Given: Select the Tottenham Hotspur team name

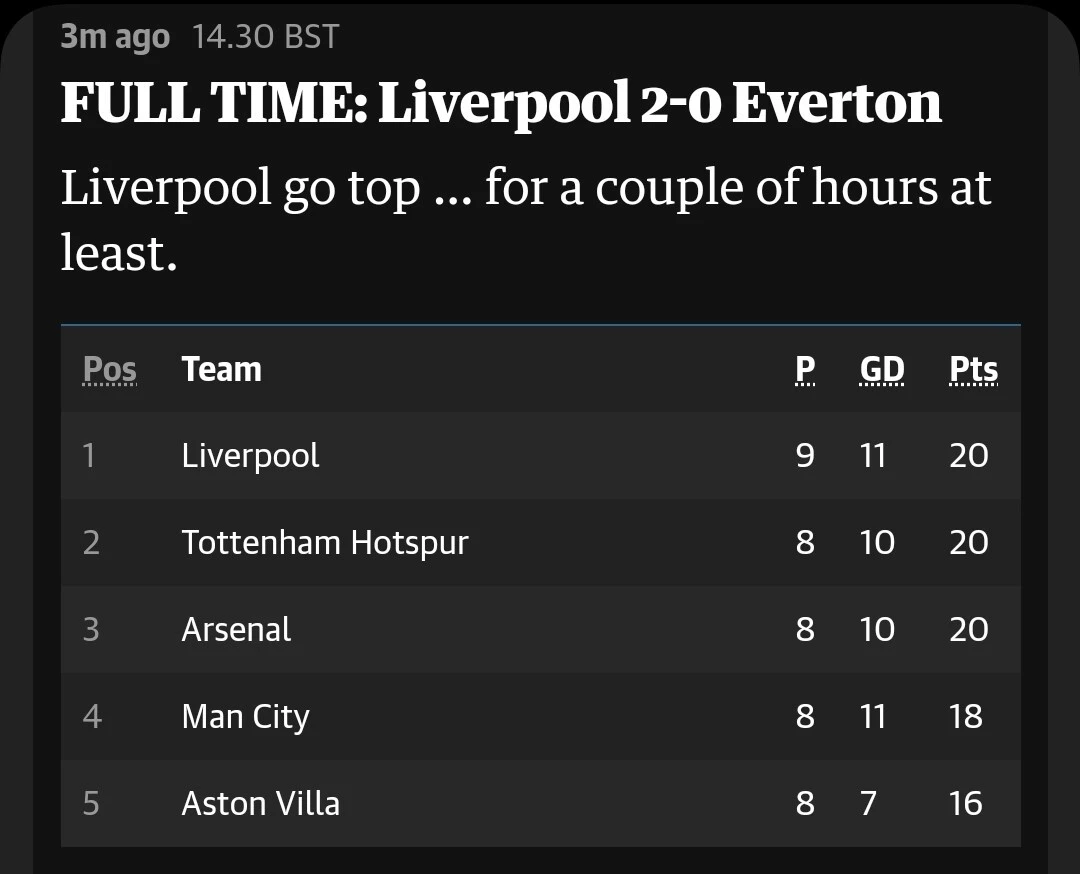Looking at the screenshot, I should (x=325, y=543).
